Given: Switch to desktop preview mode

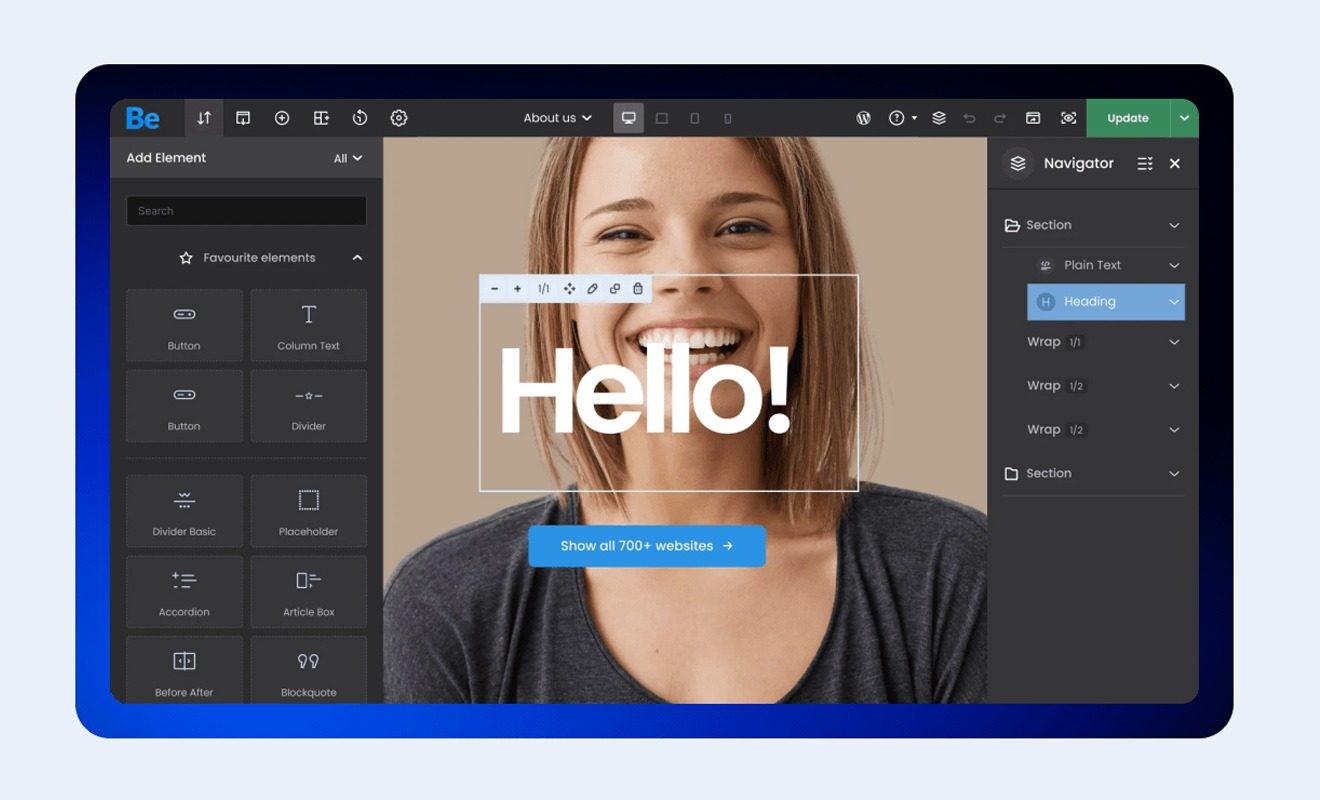Looking at the screenshot, I should pyautogui.click(x=629, y=118).
